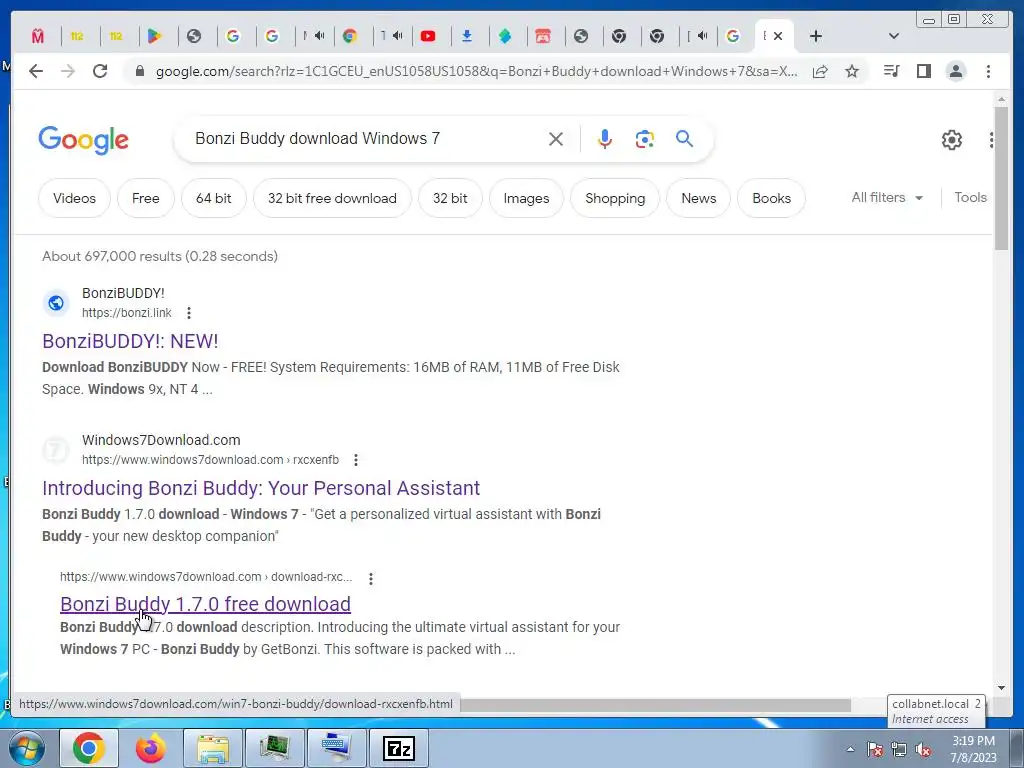The image size is (1024, 768).
Task: Click the horizontal scrollbar thumb
Action: (655, 705)
